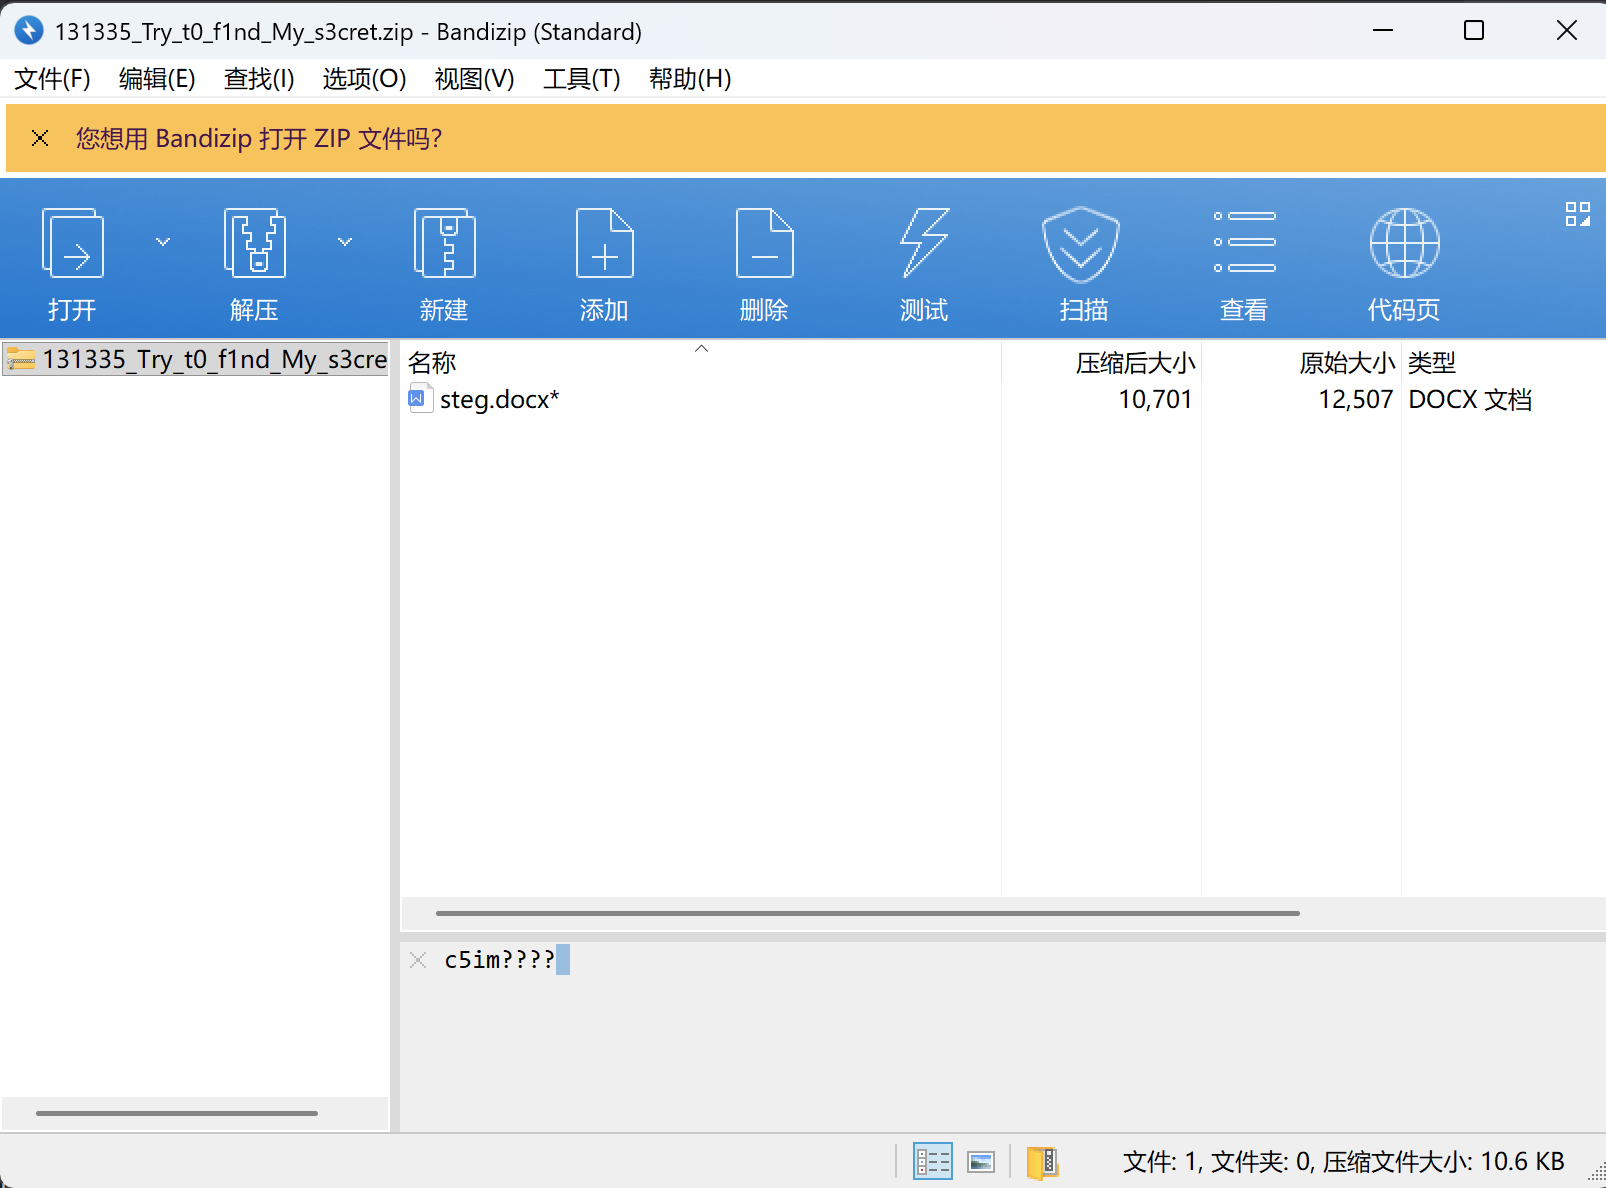This screenshot has width=1606, height=1188.
Task: Expand the Open (打开) dropdown arrow
Action: 163,241
